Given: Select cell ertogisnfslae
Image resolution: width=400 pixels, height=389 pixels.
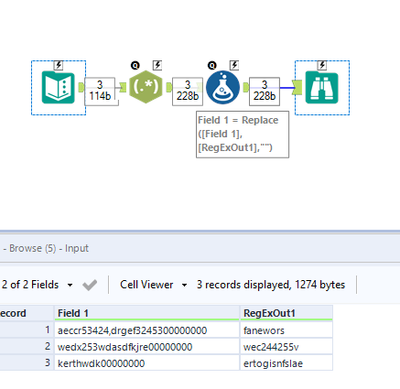Looking at the screenshot, I should click(x=286, y=363).
